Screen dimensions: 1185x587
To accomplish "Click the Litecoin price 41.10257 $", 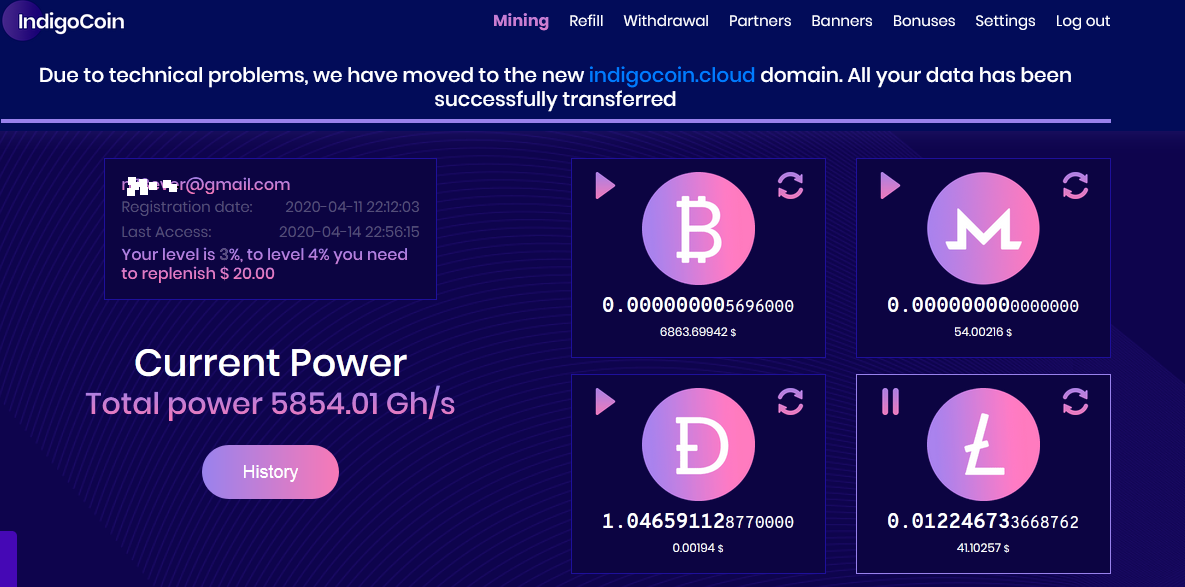I will tap(983, 548).
